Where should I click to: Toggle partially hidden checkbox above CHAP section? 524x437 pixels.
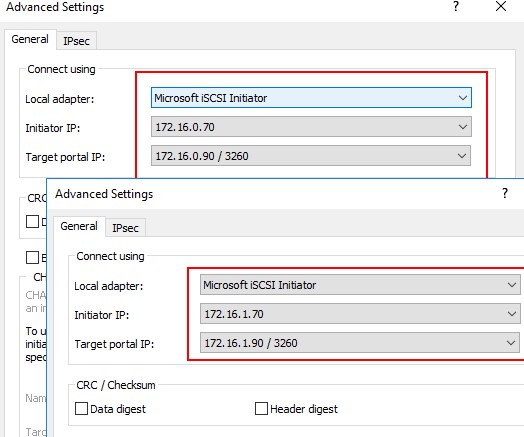click(x=32, y=258)
